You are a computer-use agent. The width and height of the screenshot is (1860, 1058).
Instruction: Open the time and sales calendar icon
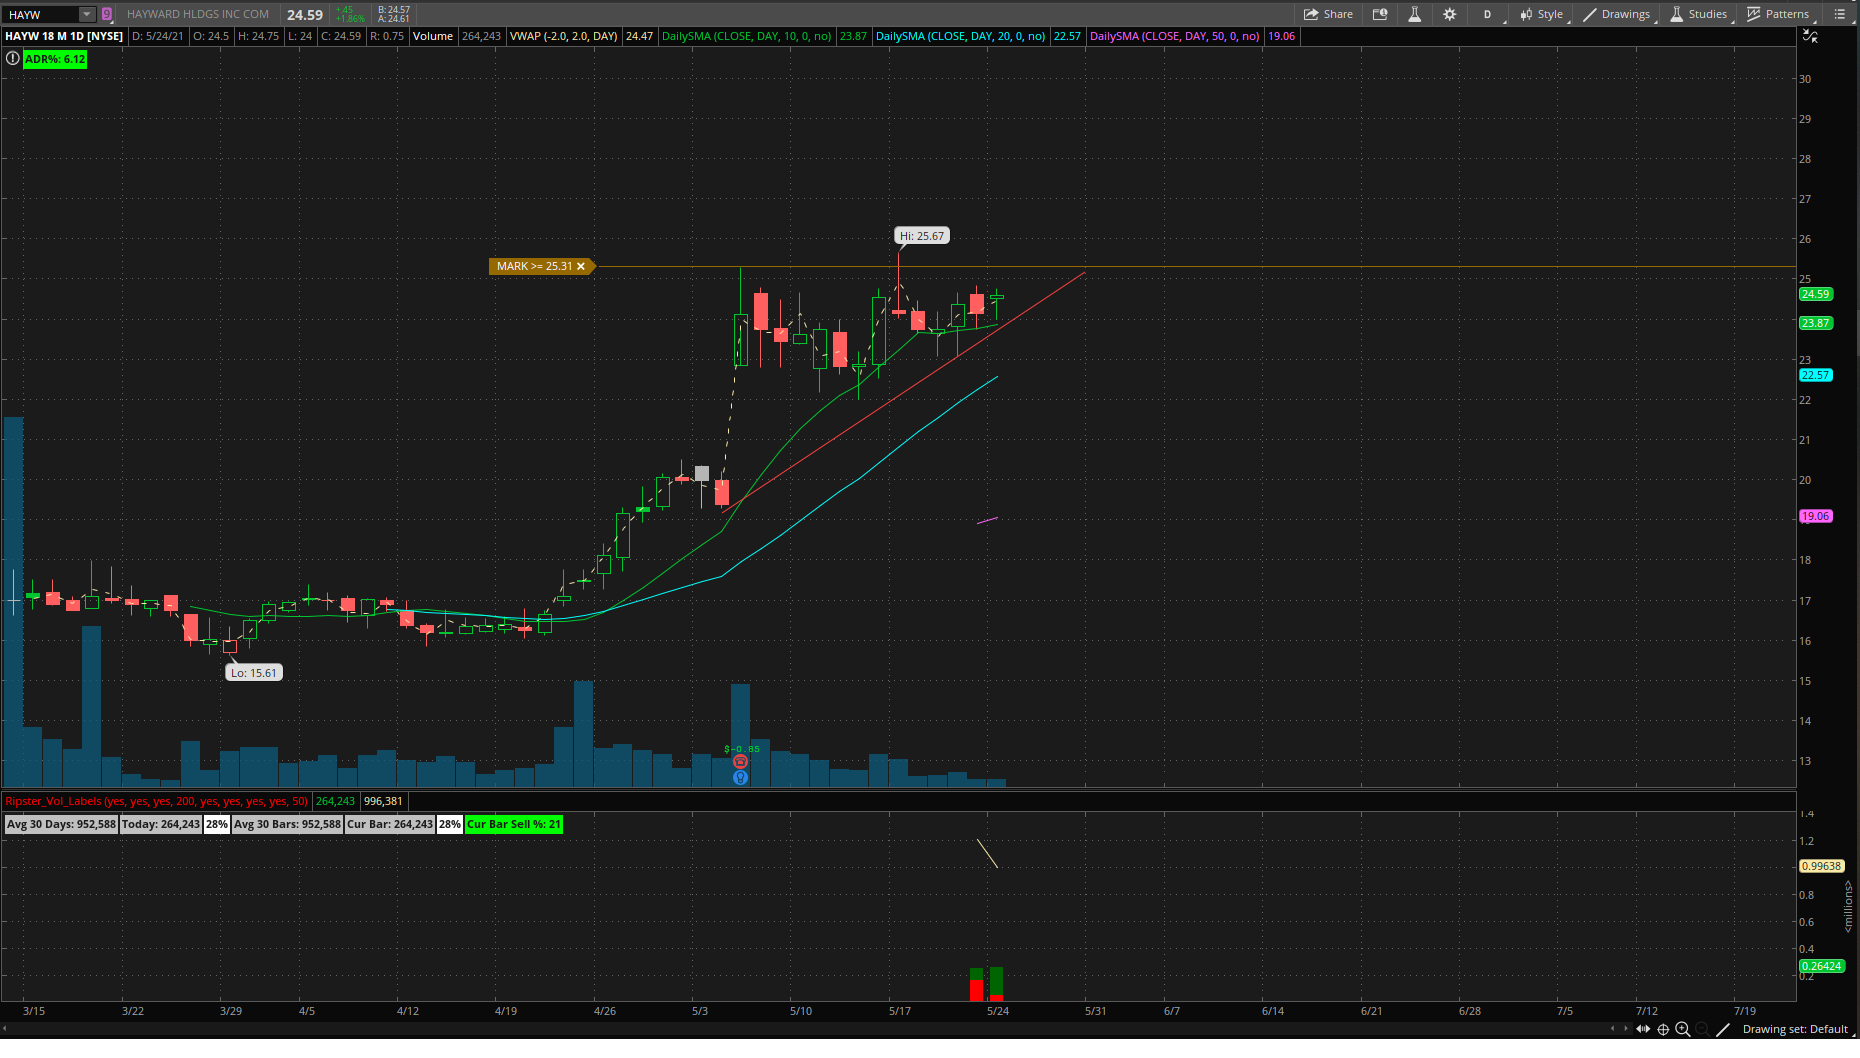[x=1380, y=14]
